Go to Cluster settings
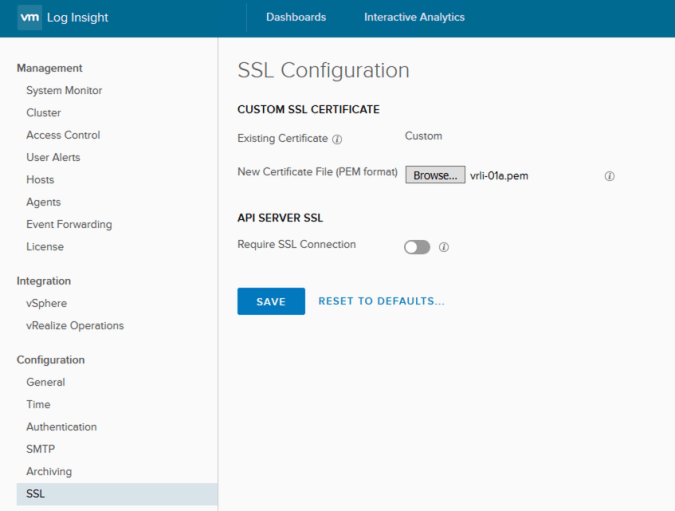Image resolution: width=675 pixels, height=511 pixels. 43,113
